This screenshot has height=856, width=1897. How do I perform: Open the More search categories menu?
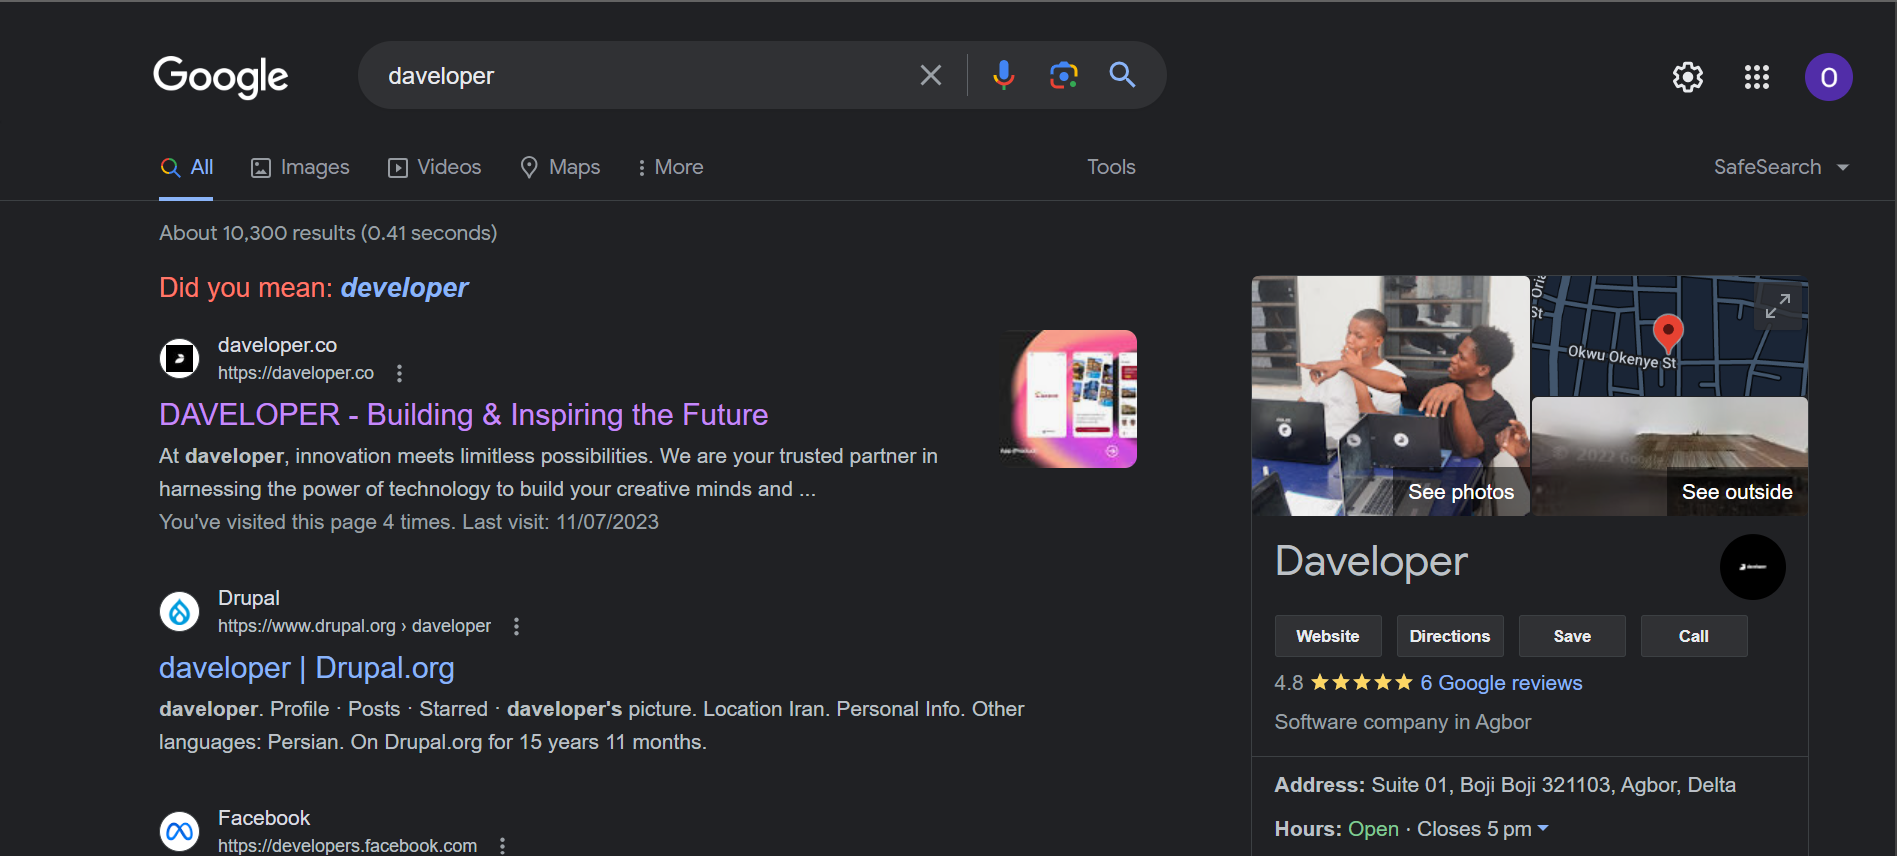pos(670,167)
